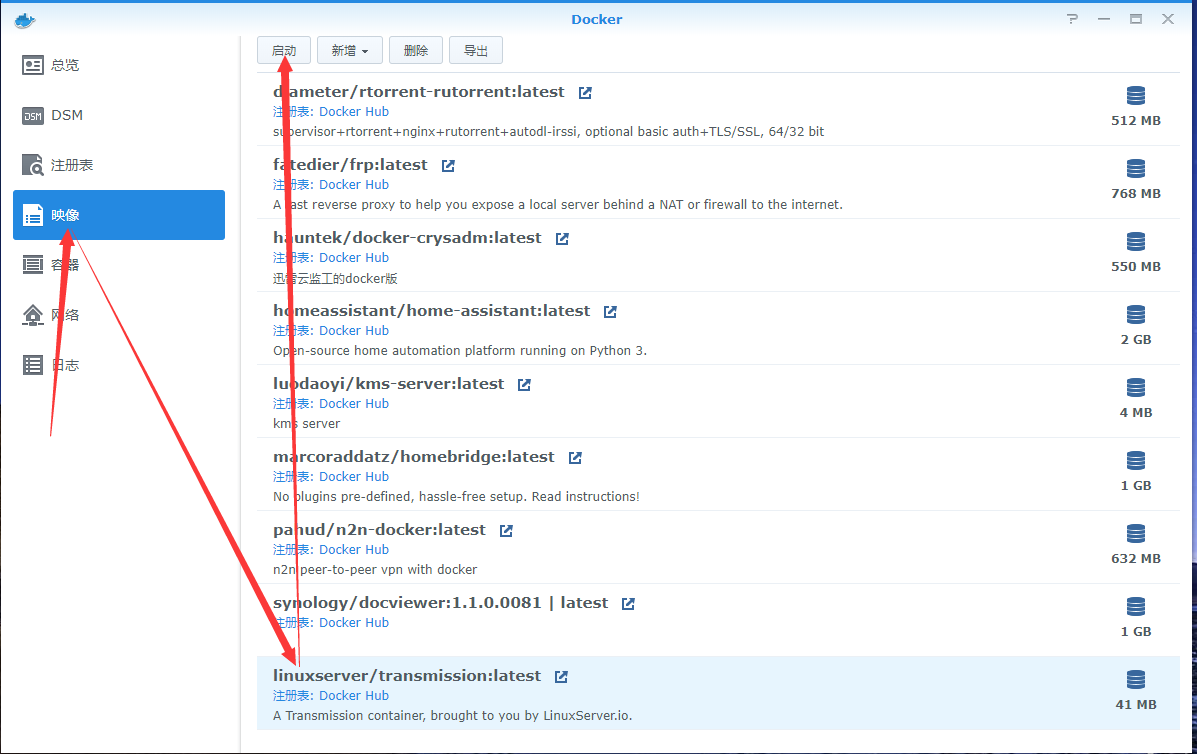This screenshot has width=1197, height=754.
Task: Open Docker Hub link under hauntek/docker-crysadm
Action: pyautogui.click(x=354, y=258)
